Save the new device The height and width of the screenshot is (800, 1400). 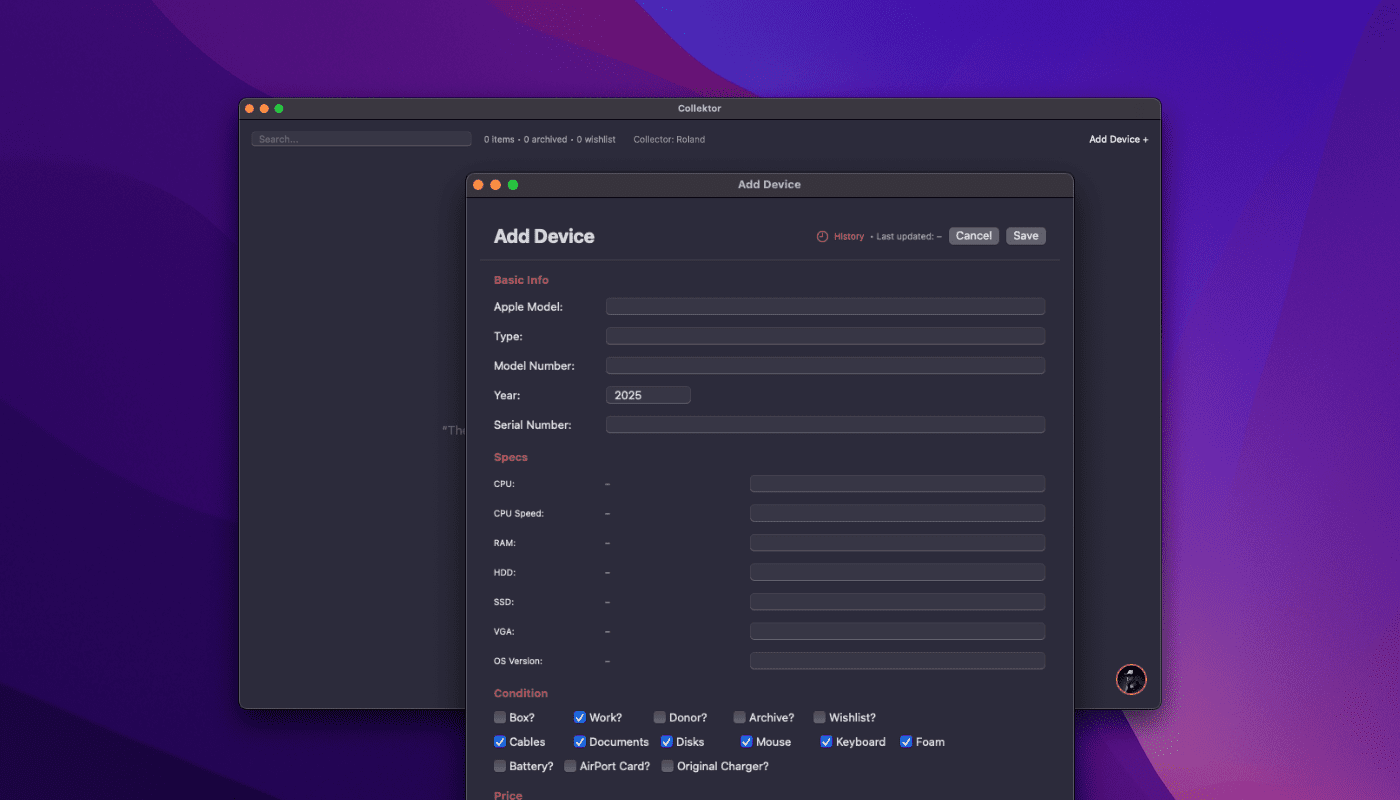[x=1026, y=236]
